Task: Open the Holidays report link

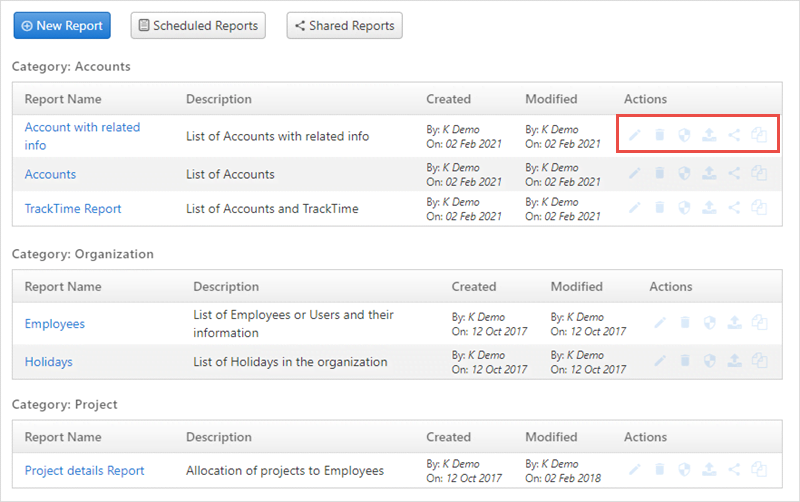Action: click(48, 362)
